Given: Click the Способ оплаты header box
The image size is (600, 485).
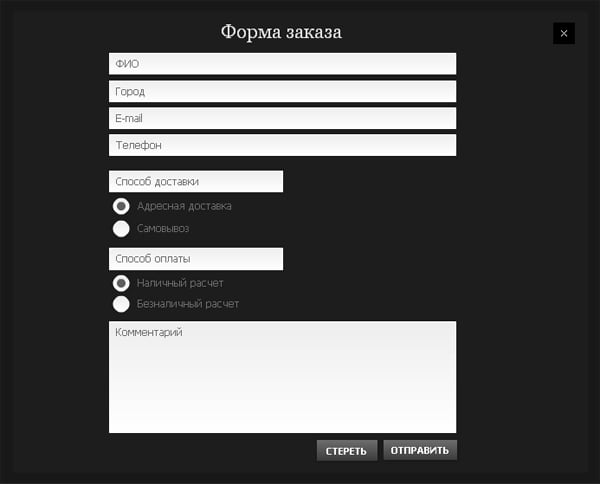Looking at the screenshot, I should (x=196, y=259).
